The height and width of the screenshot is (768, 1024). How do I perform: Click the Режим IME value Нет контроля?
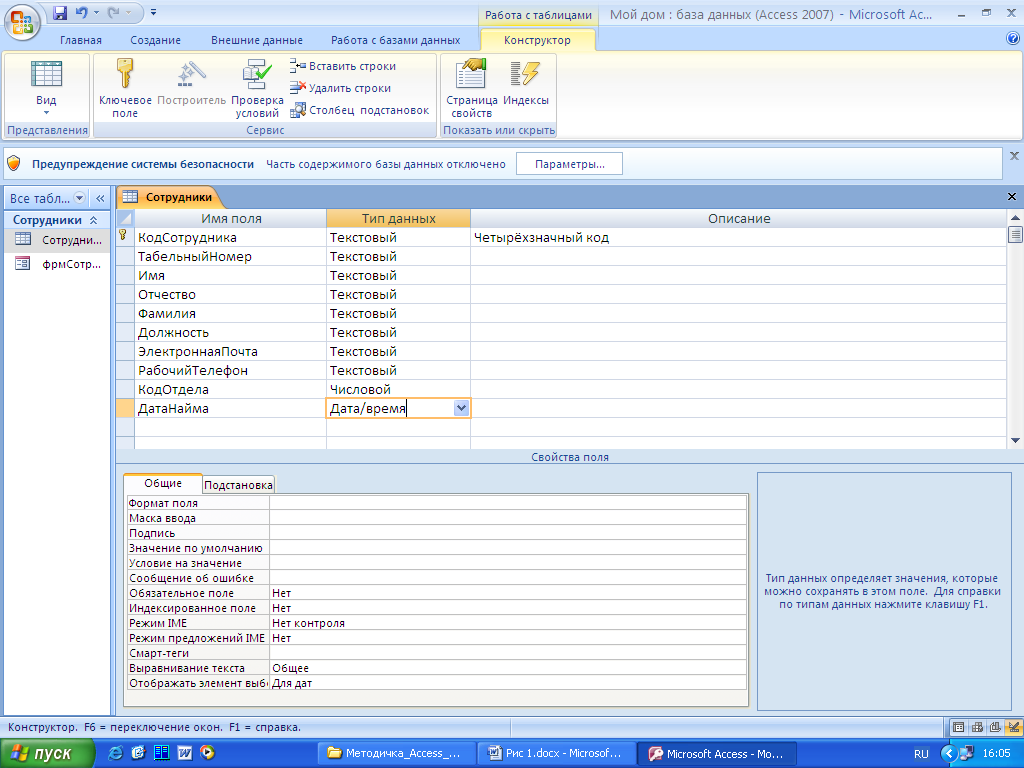click(x=507, y=623)
